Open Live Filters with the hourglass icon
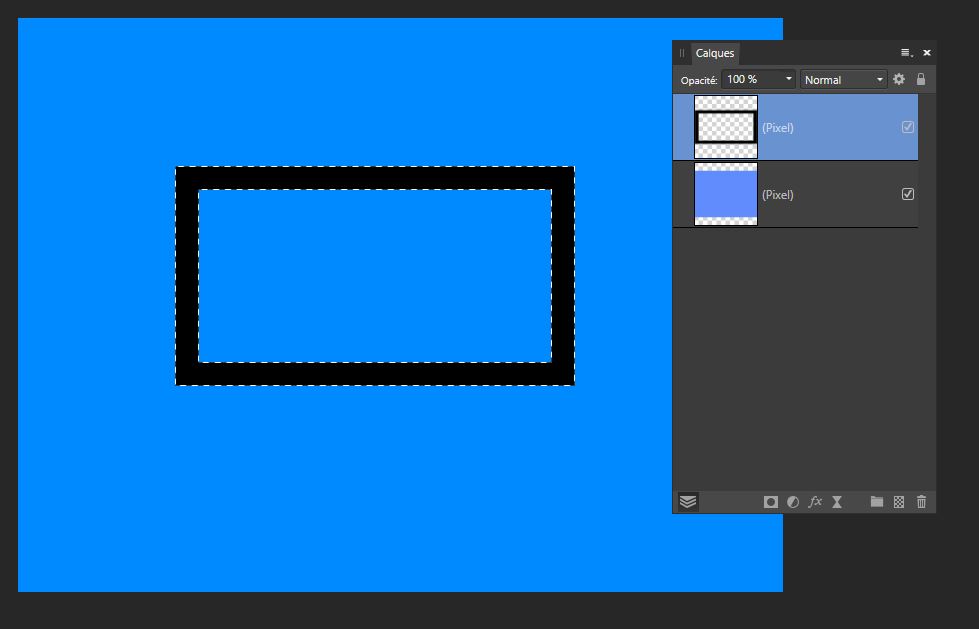Image resolution: width=979 pixels, height=629 pixels. (837, 502)
